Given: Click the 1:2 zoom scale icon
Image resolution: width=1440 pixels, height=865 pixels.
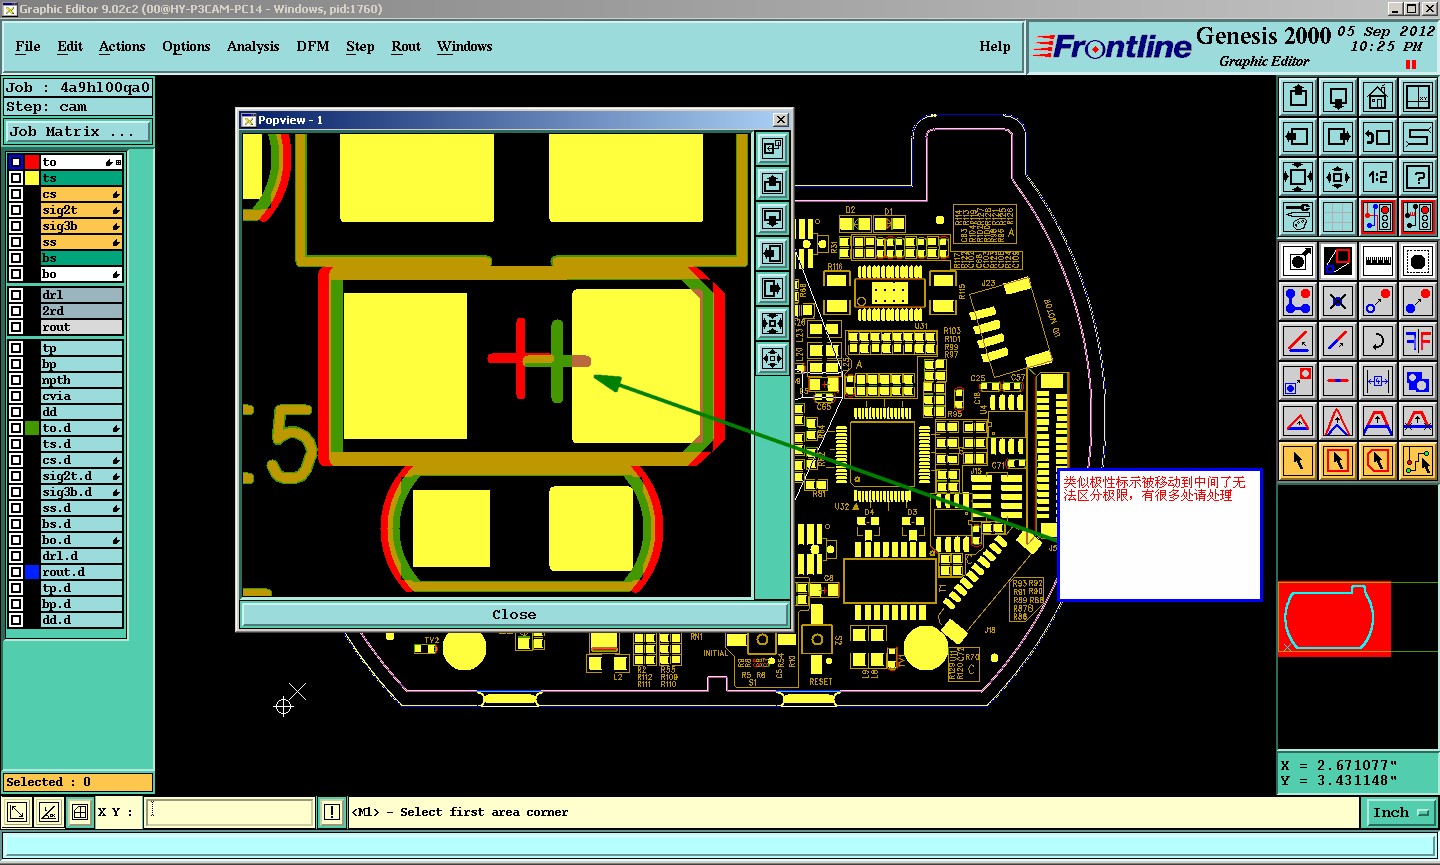Looking at the screenshot, I should (x=1378, y=177).
